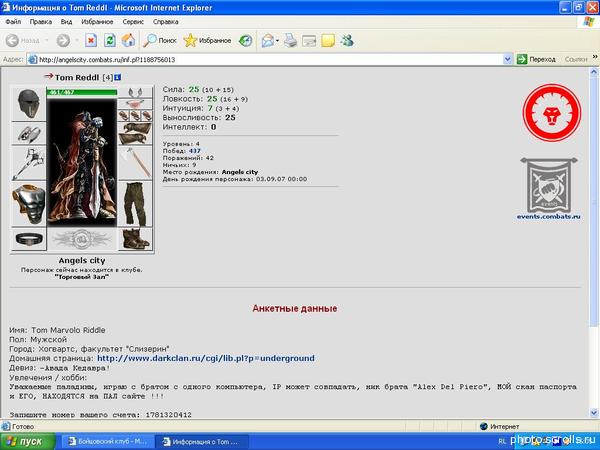Select the chest armor slot
Viewport: 600px width, 450px height.
29,204
